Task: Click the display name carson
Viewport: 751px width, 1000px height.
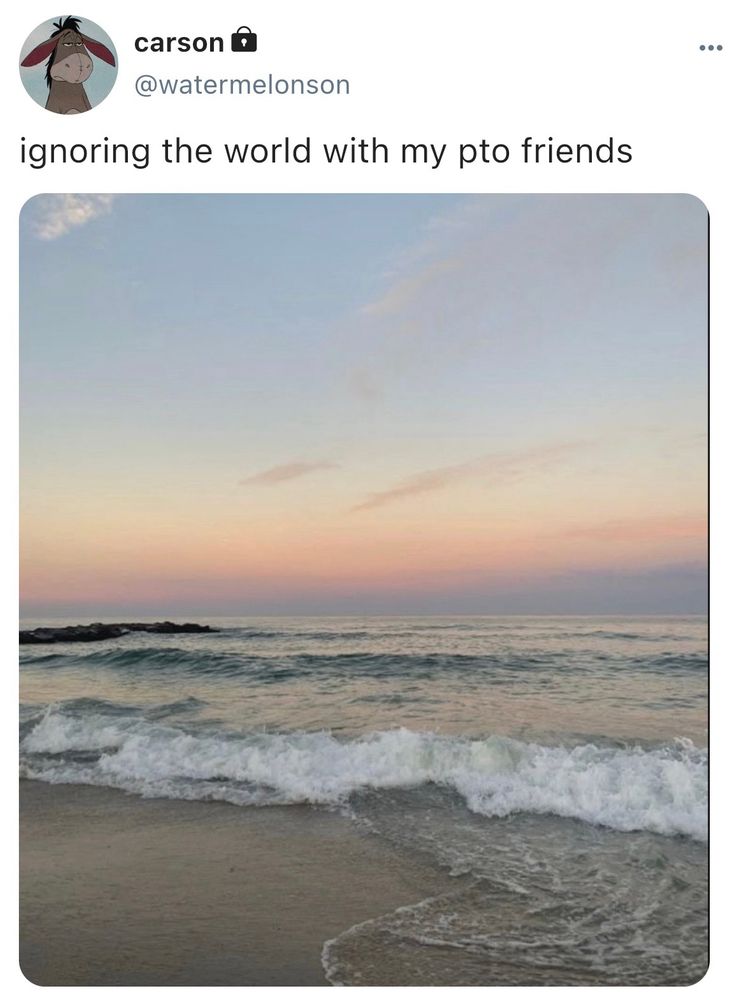Action: point(179,43)
